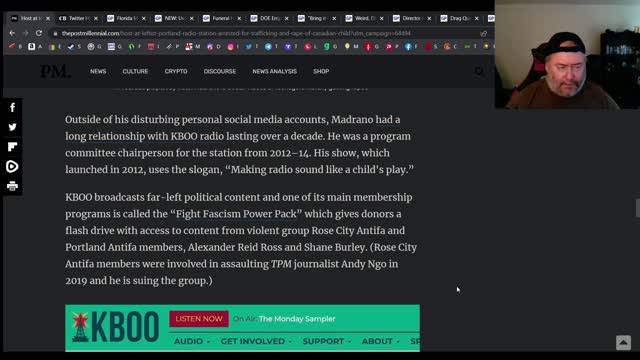This screenshot has width=640, height=360.
Task: Expand the GET INVOLVED dropdown
Action: 256,341
